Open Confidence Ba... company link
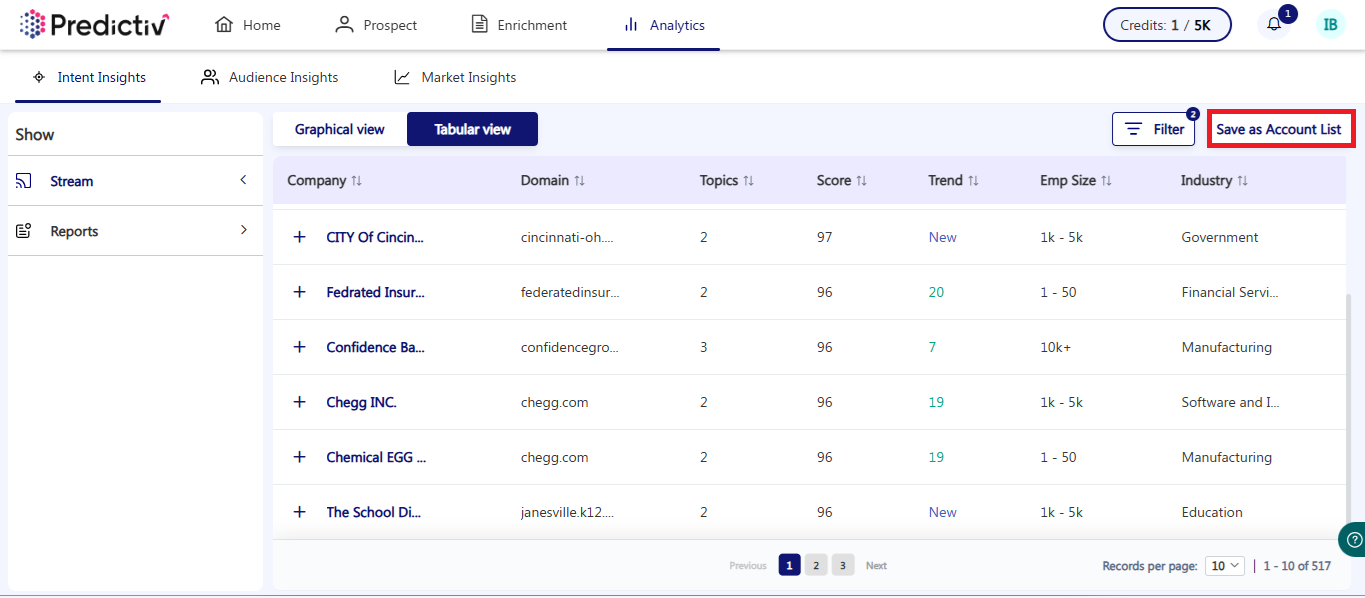 pos(375,347)
